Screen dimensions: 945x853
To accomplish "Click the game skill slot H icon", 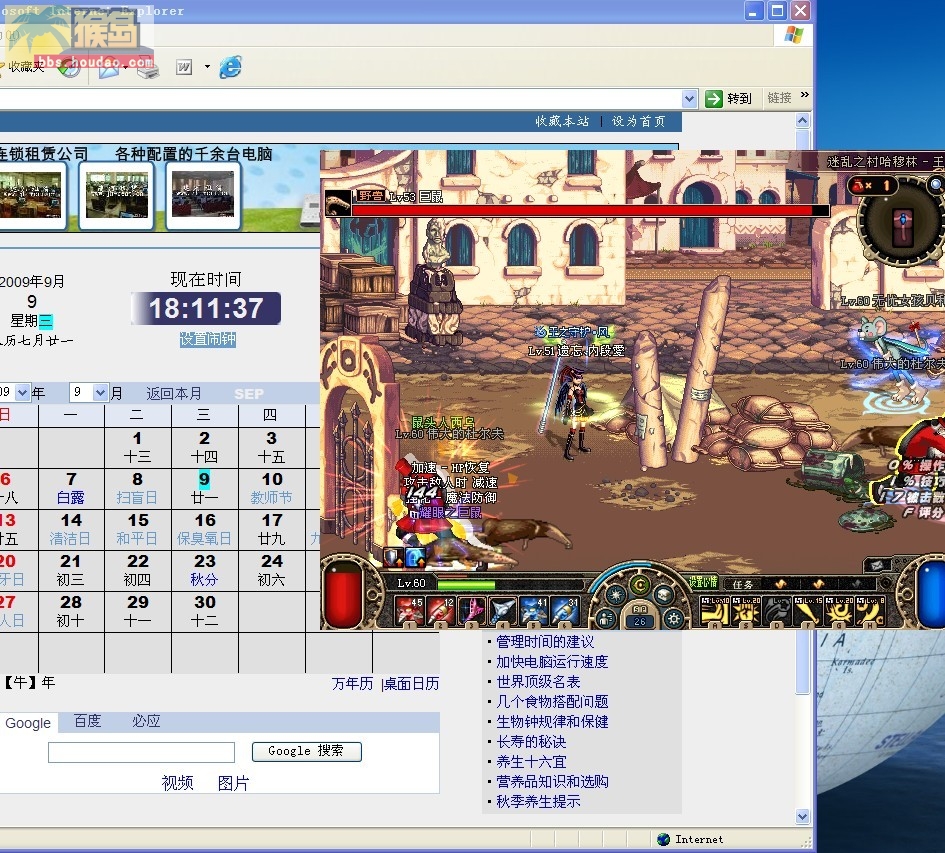I will (870, 611).
